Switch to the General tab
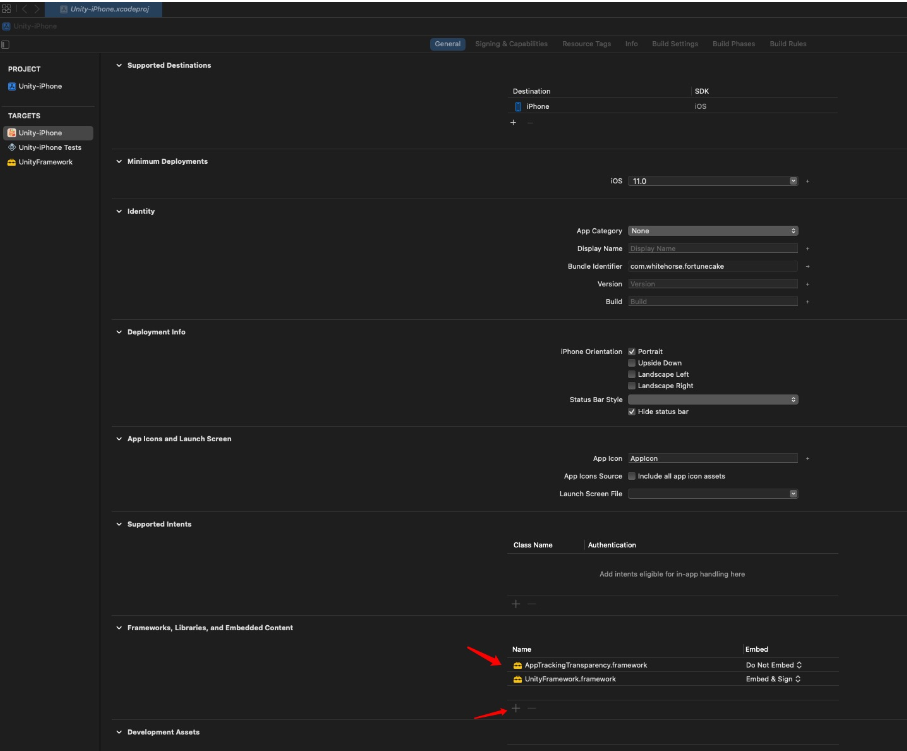907x751 pixels. point(448,44)
